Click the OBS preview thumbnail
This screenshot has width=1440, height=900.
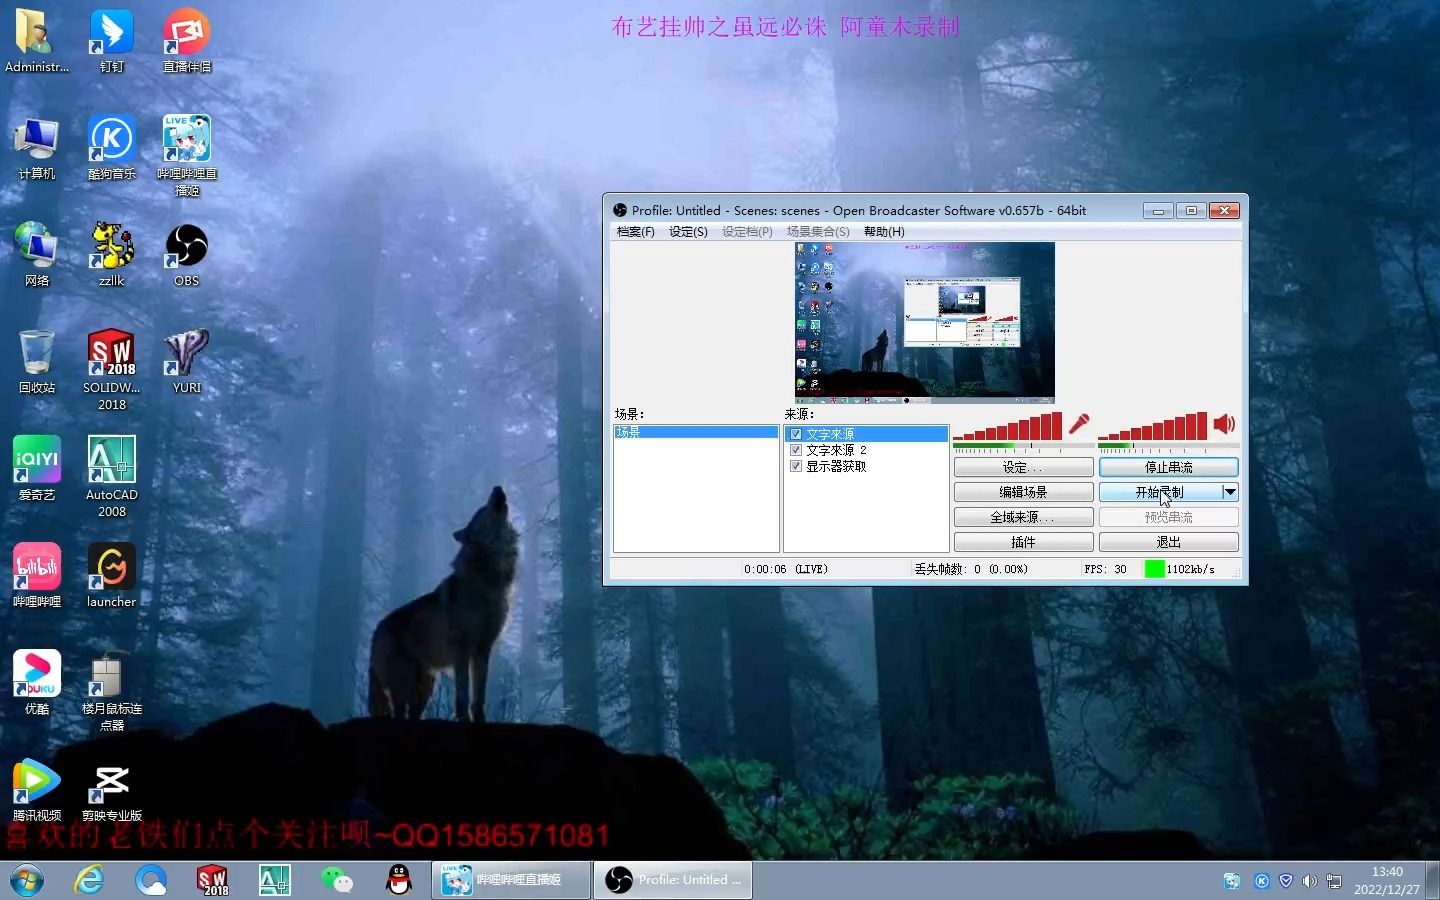click(x=924, y=322)
